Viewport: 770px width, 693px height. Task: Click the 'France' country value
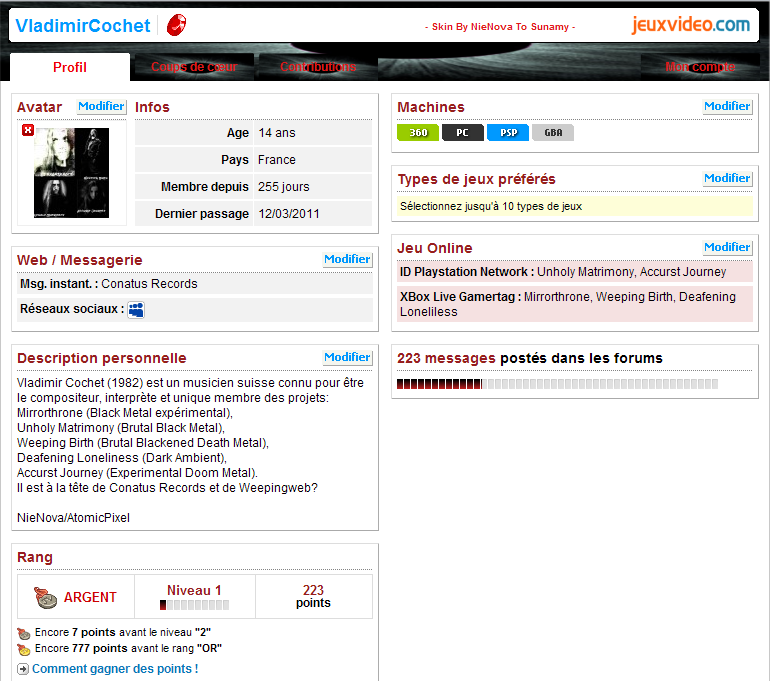tap(277, 160)
